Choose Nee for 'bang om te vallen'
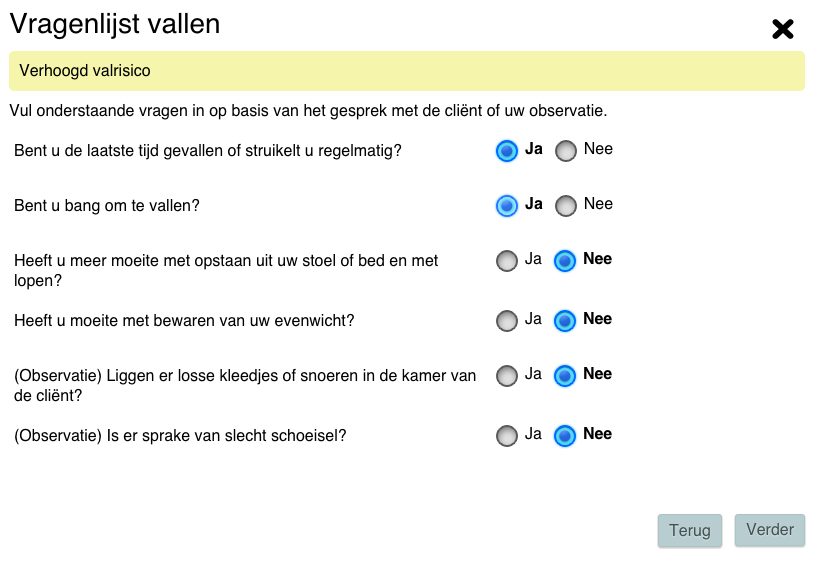Screen dimensions: 827x565 [566, 206]
